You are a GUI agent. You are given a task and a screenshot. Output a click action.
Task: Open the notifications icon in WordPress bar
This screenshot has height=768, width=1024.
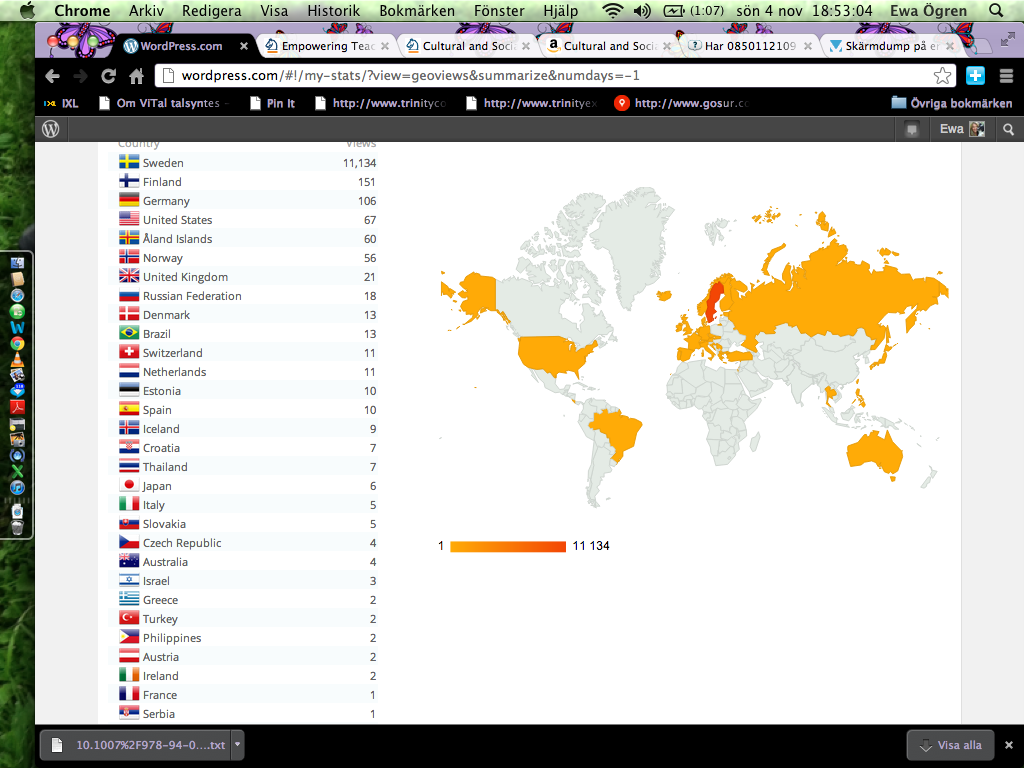click(911, 129)
